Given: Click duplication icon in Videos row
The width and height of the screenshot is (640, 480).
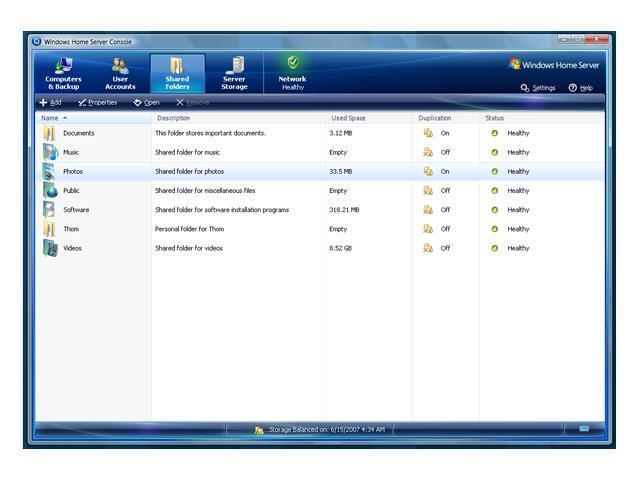Looking at the screenshot, I should (x=428, y=248).
